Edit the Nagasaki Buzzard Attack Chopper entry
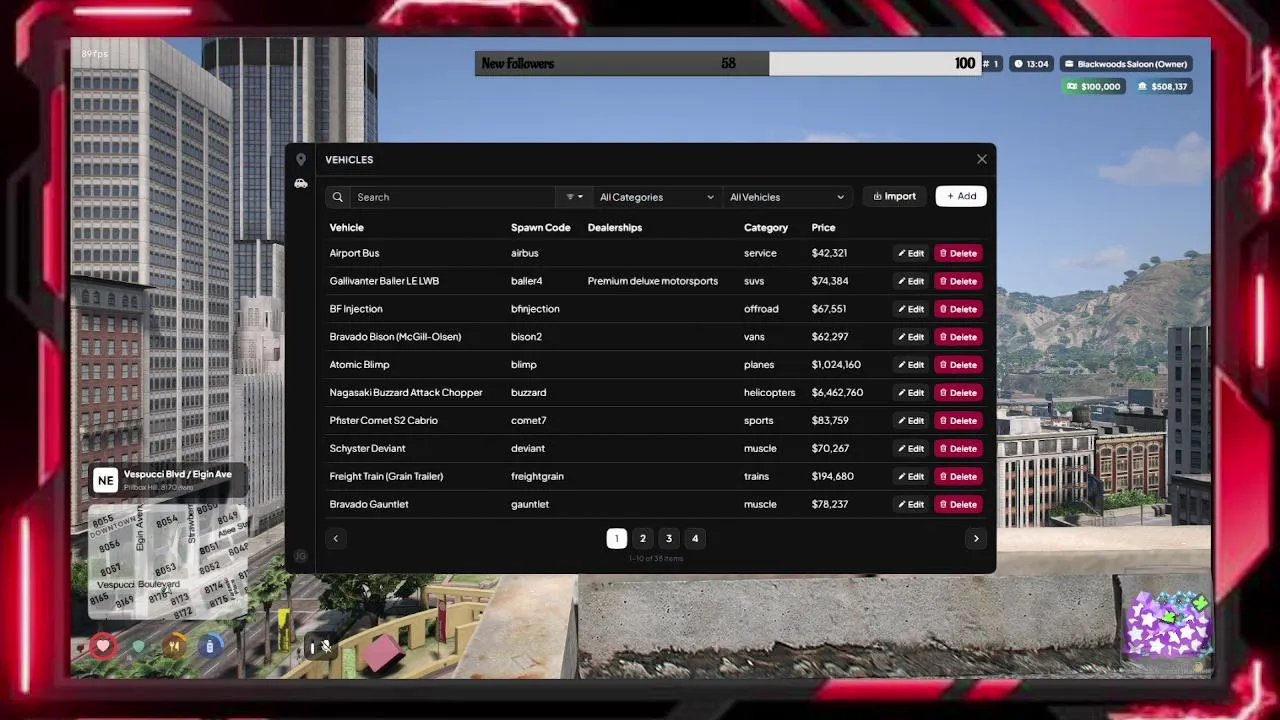The width and height of the screenshot is (1280, 720). coord(910,393)
